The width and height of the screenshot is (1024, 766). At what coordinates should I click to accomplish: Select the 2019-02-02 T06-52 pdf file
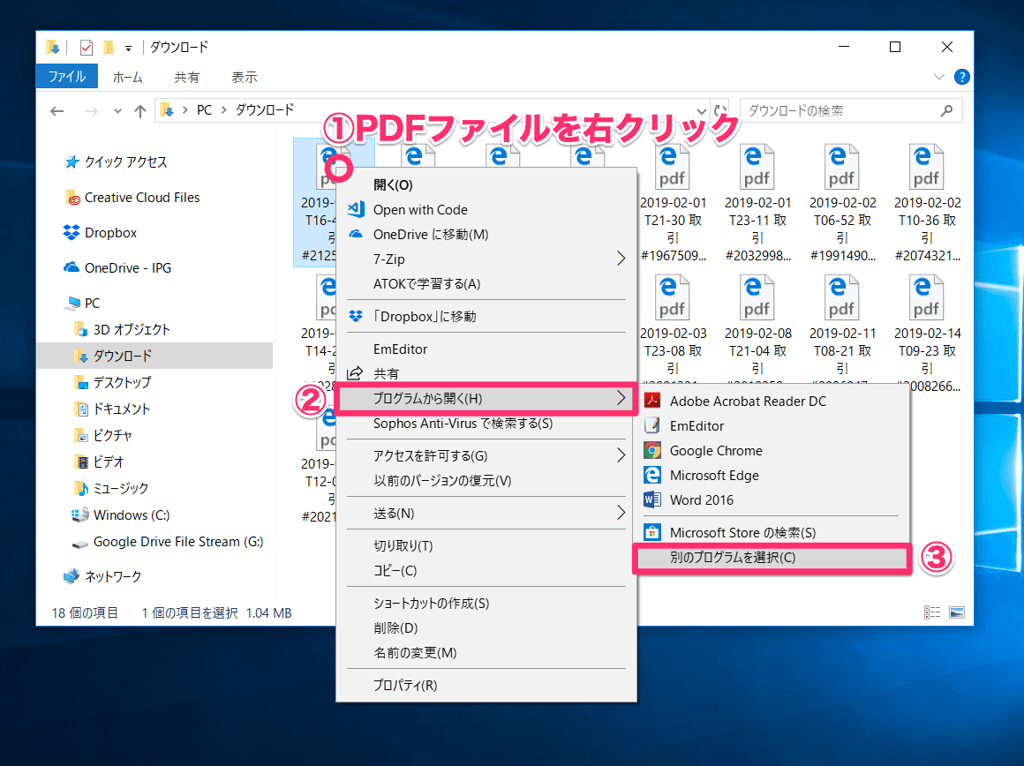842,202
